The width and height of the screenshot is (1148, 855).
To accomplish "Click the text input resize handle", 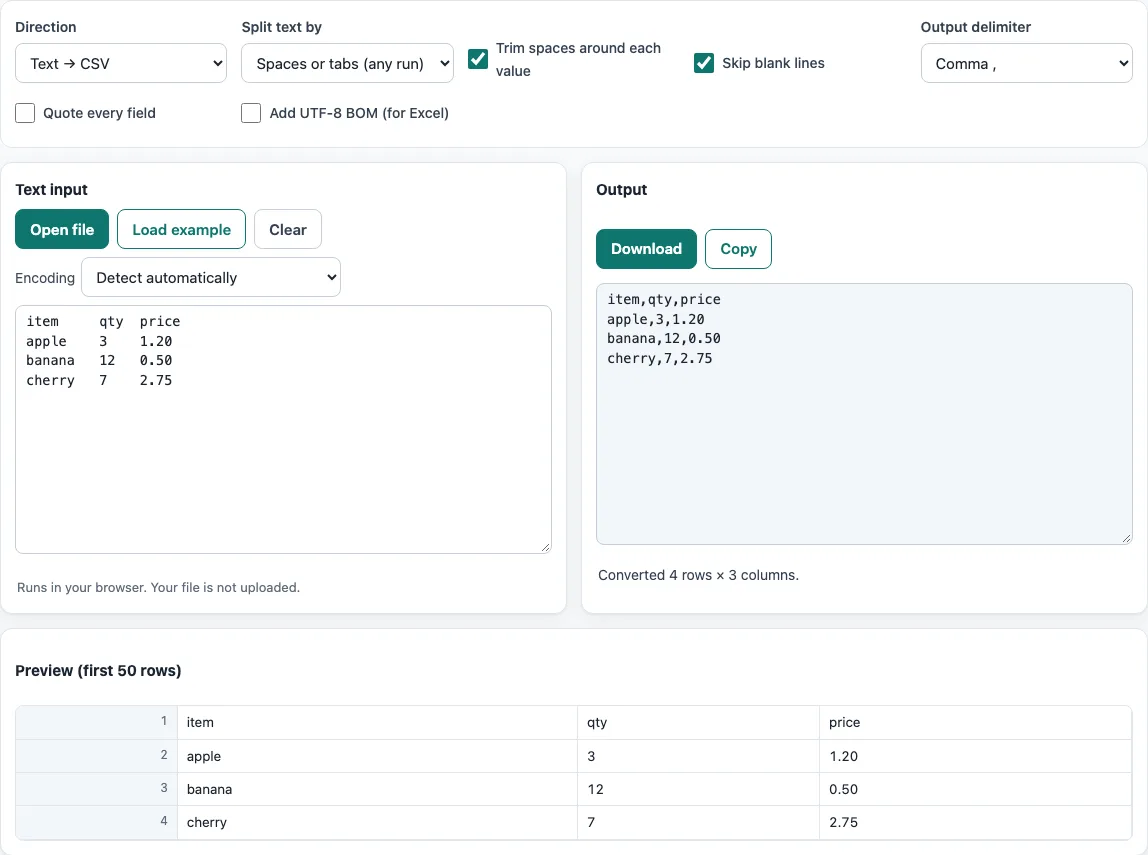I will click(x=545, y=548).
